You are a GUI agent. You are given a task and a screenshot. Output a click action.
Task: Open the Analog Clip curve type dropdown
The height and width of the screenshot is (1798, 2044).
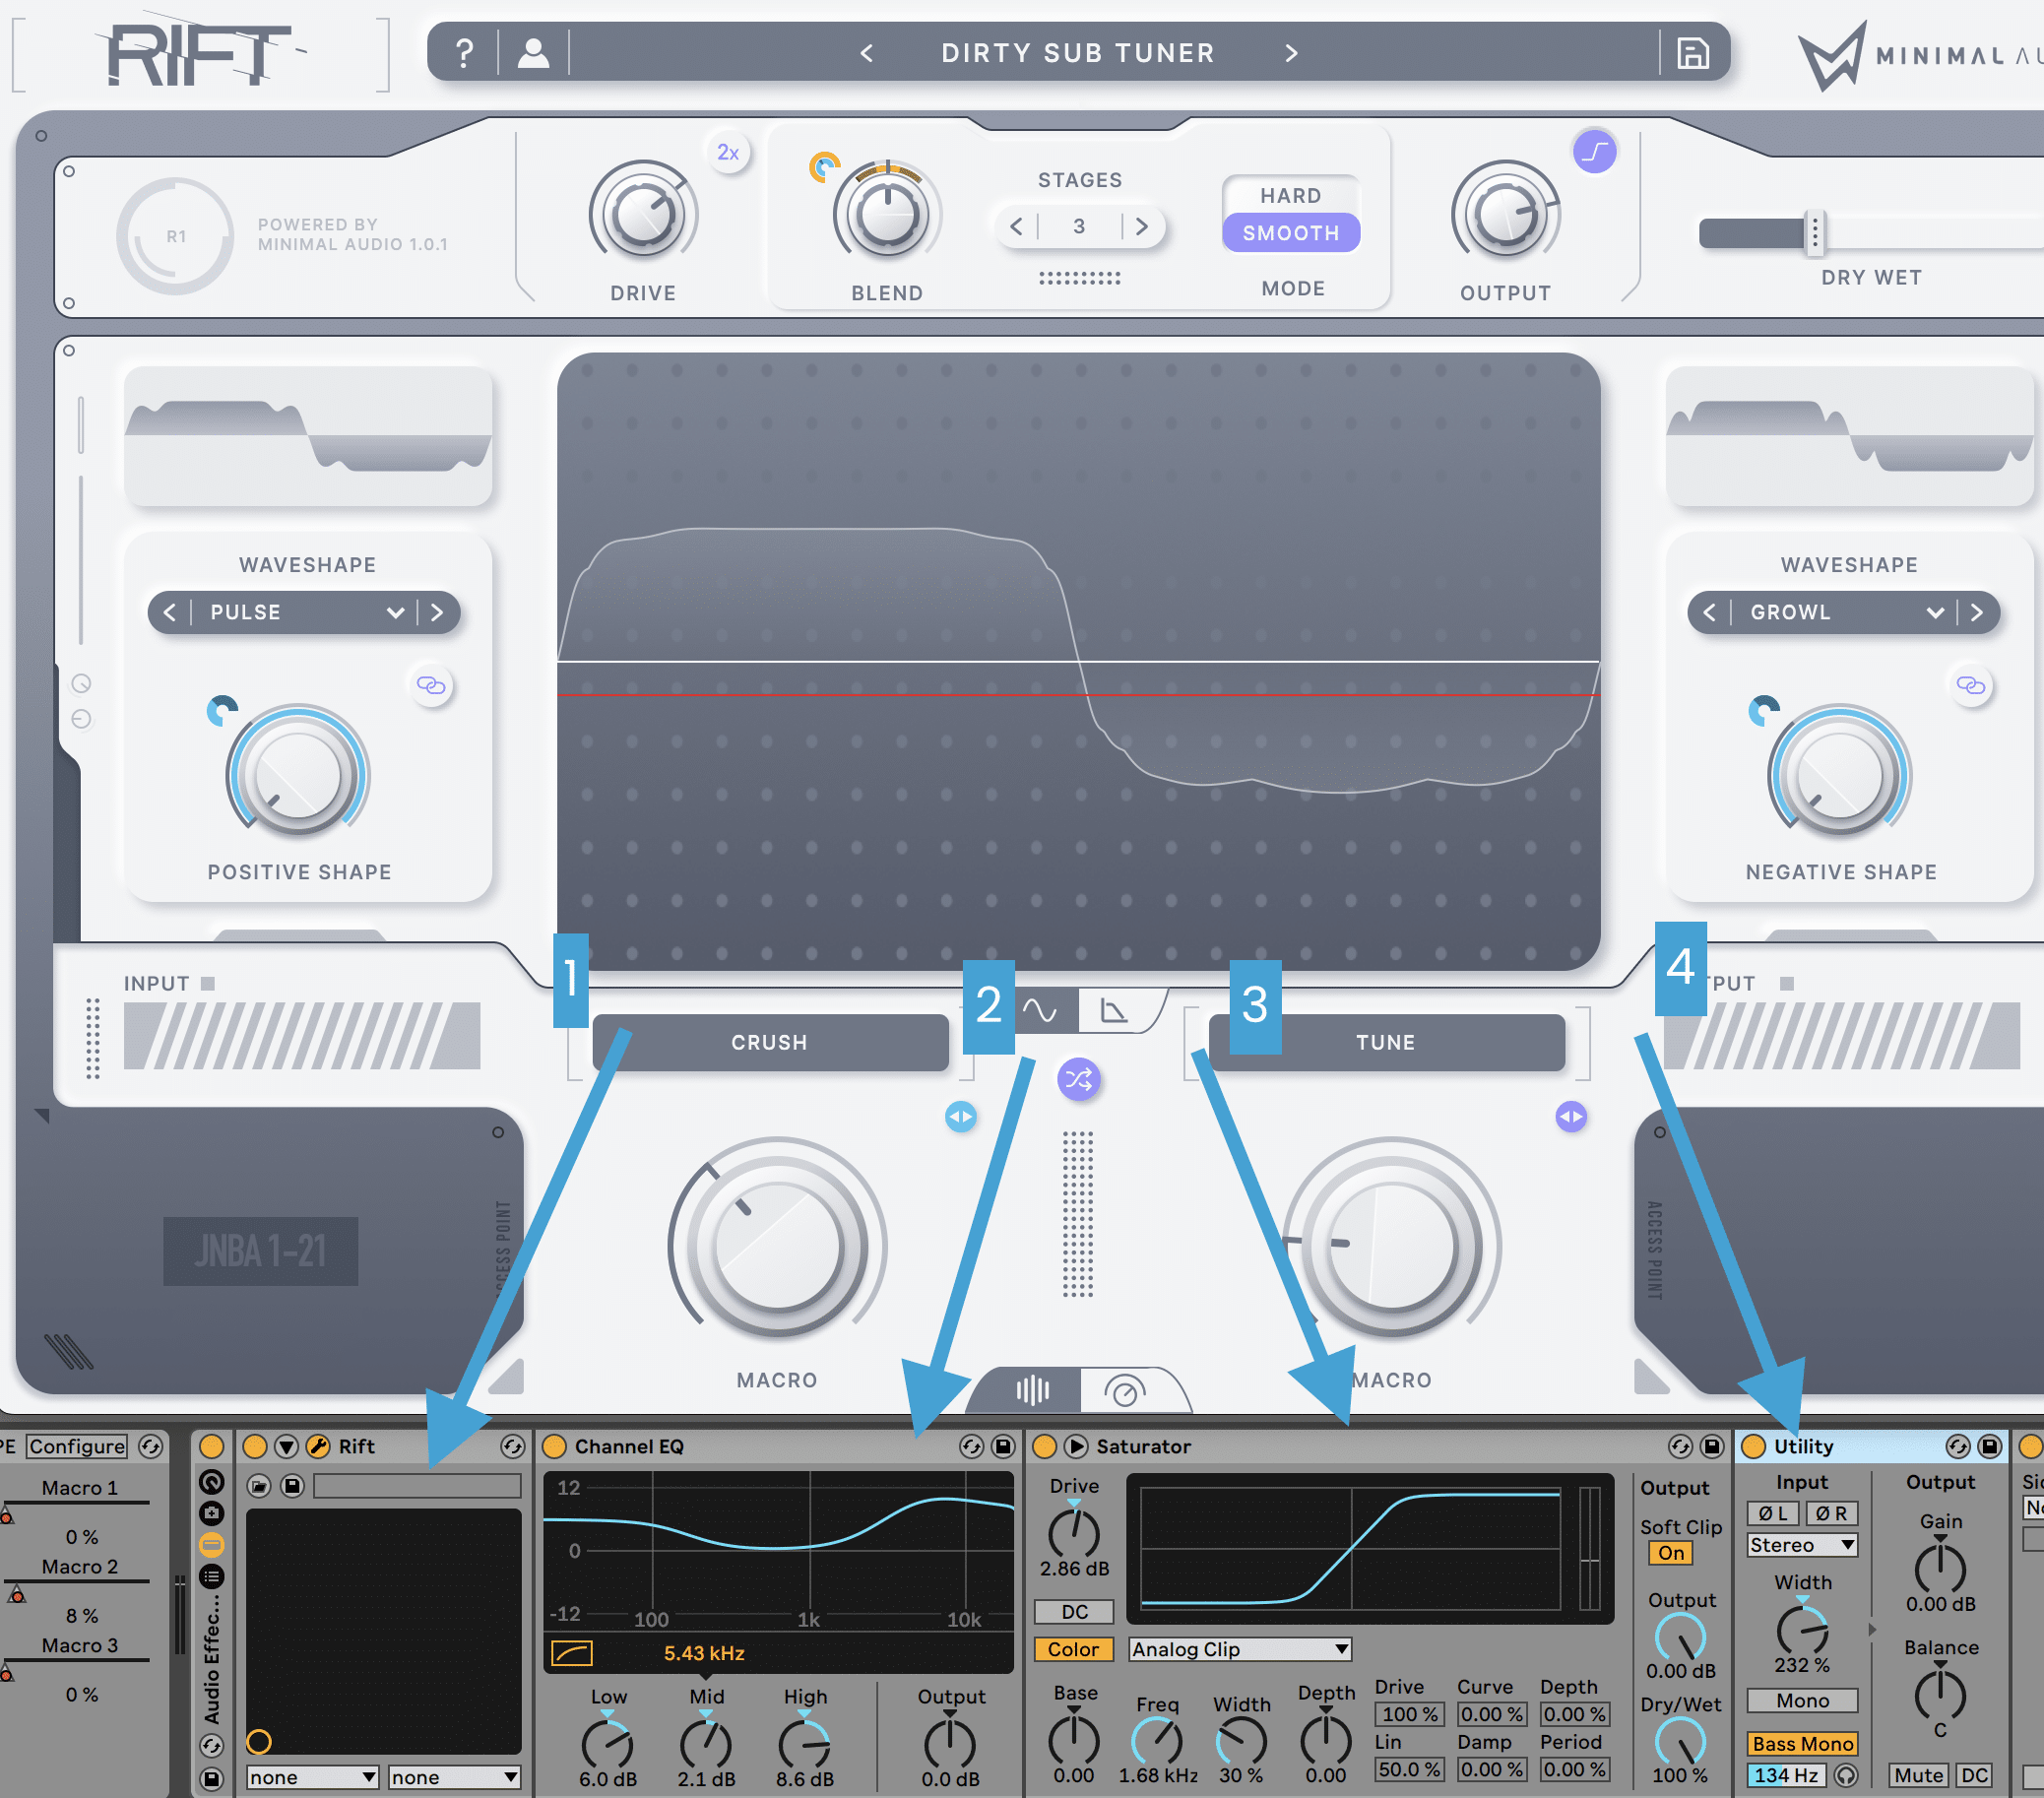pos(1240,1649)
